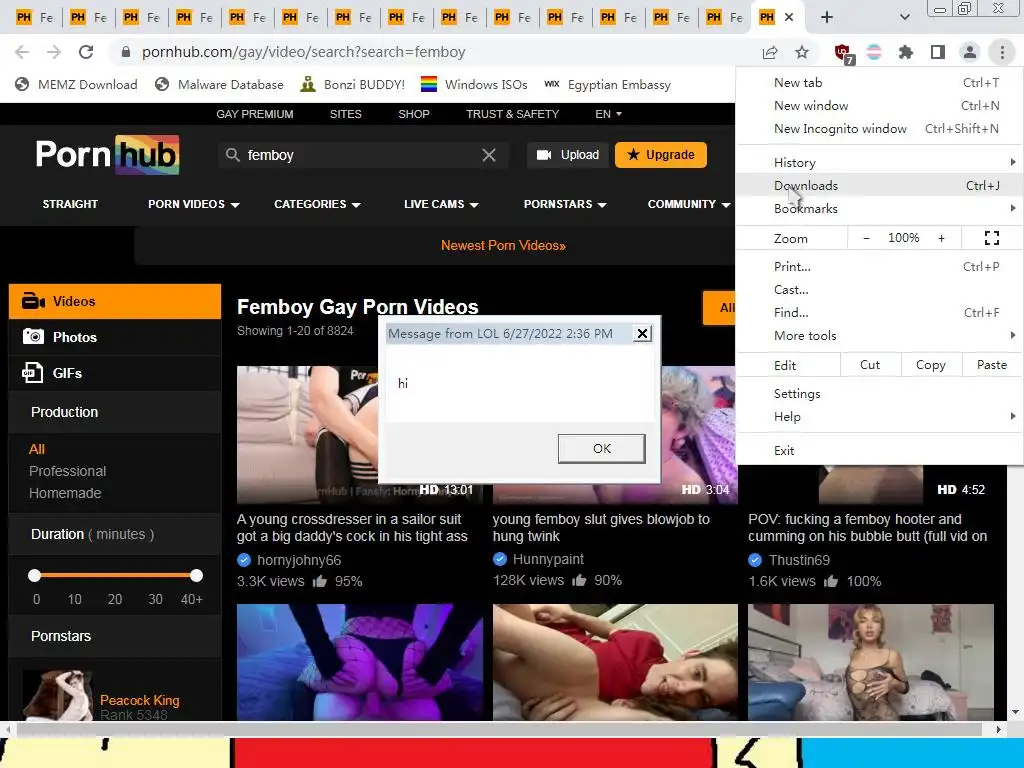Open the tab search chevron
Viewport: 1024px width, 768px height.
point(904,18)
